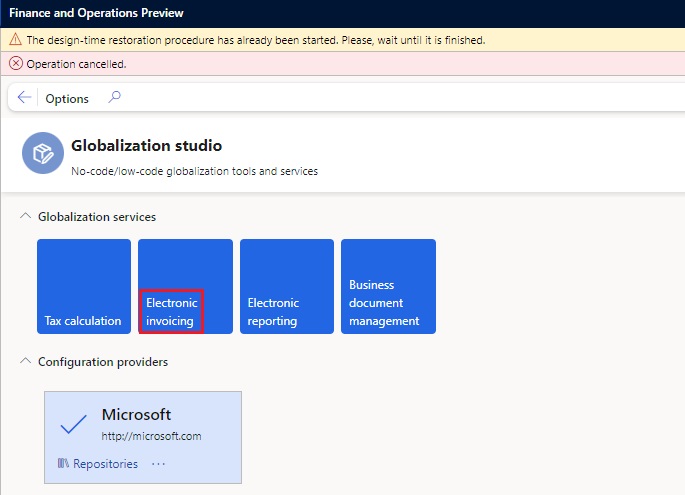The width and height of the screenshot is (685, 495).
Task: Click the http://microsoft.com URL text
Action: click(151, 436)
